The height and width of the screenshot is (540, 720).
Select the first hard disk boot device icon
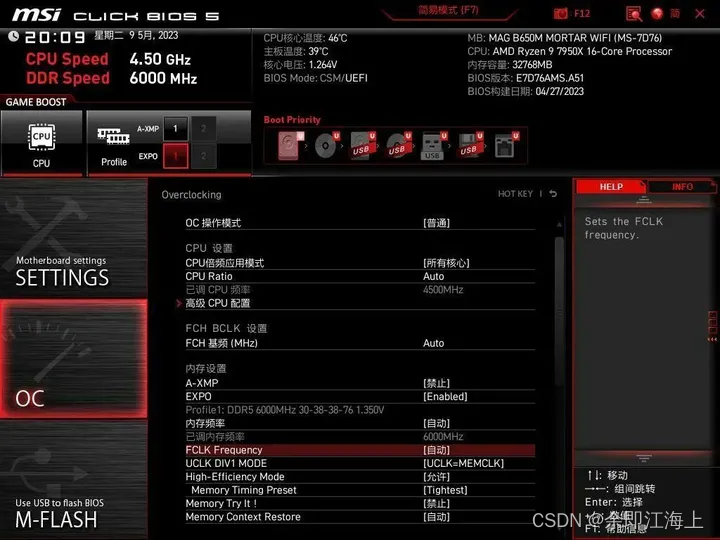(x=290, y=146)
